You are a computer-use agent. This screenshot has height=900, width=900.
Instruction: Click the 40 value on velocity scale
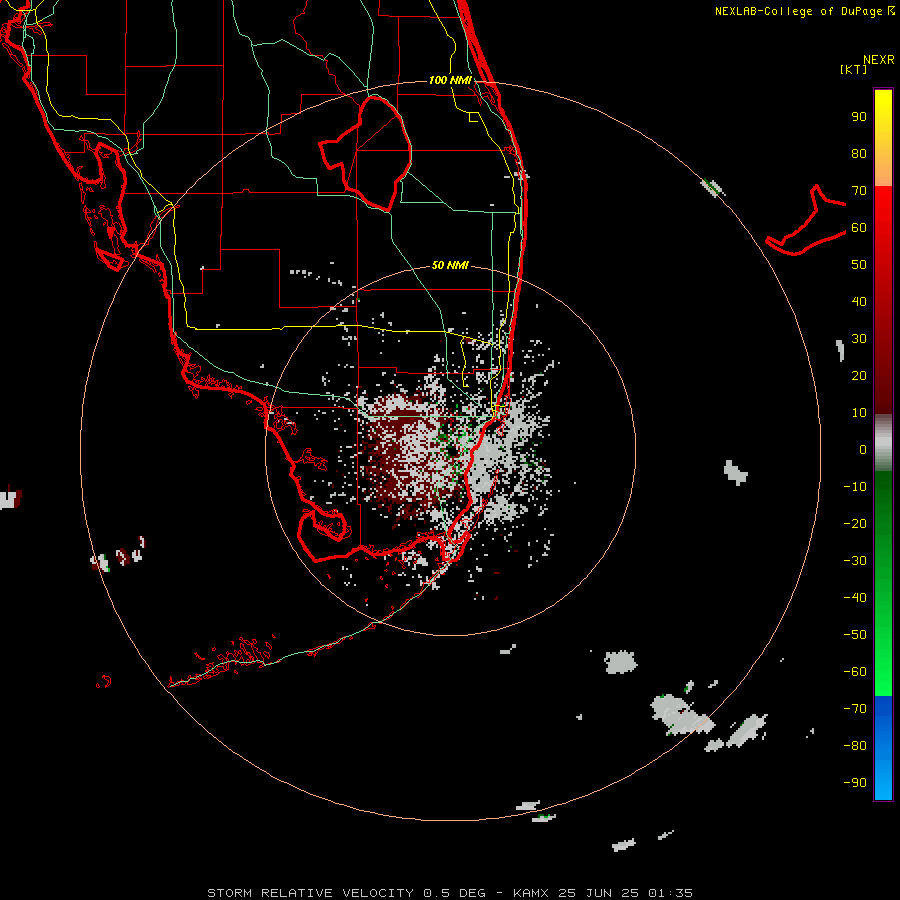click(x=859, y=301)
